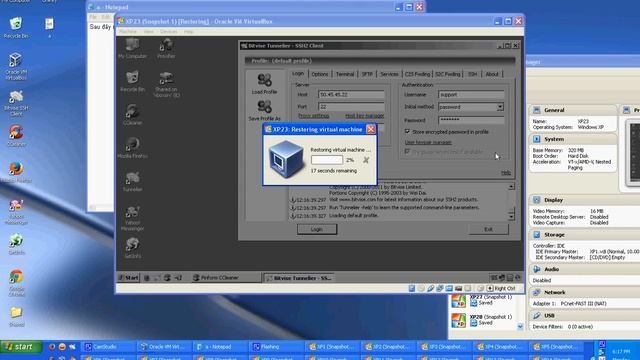Open host Windows start button
Screen dimensions: 640x360
coord(21,347)
